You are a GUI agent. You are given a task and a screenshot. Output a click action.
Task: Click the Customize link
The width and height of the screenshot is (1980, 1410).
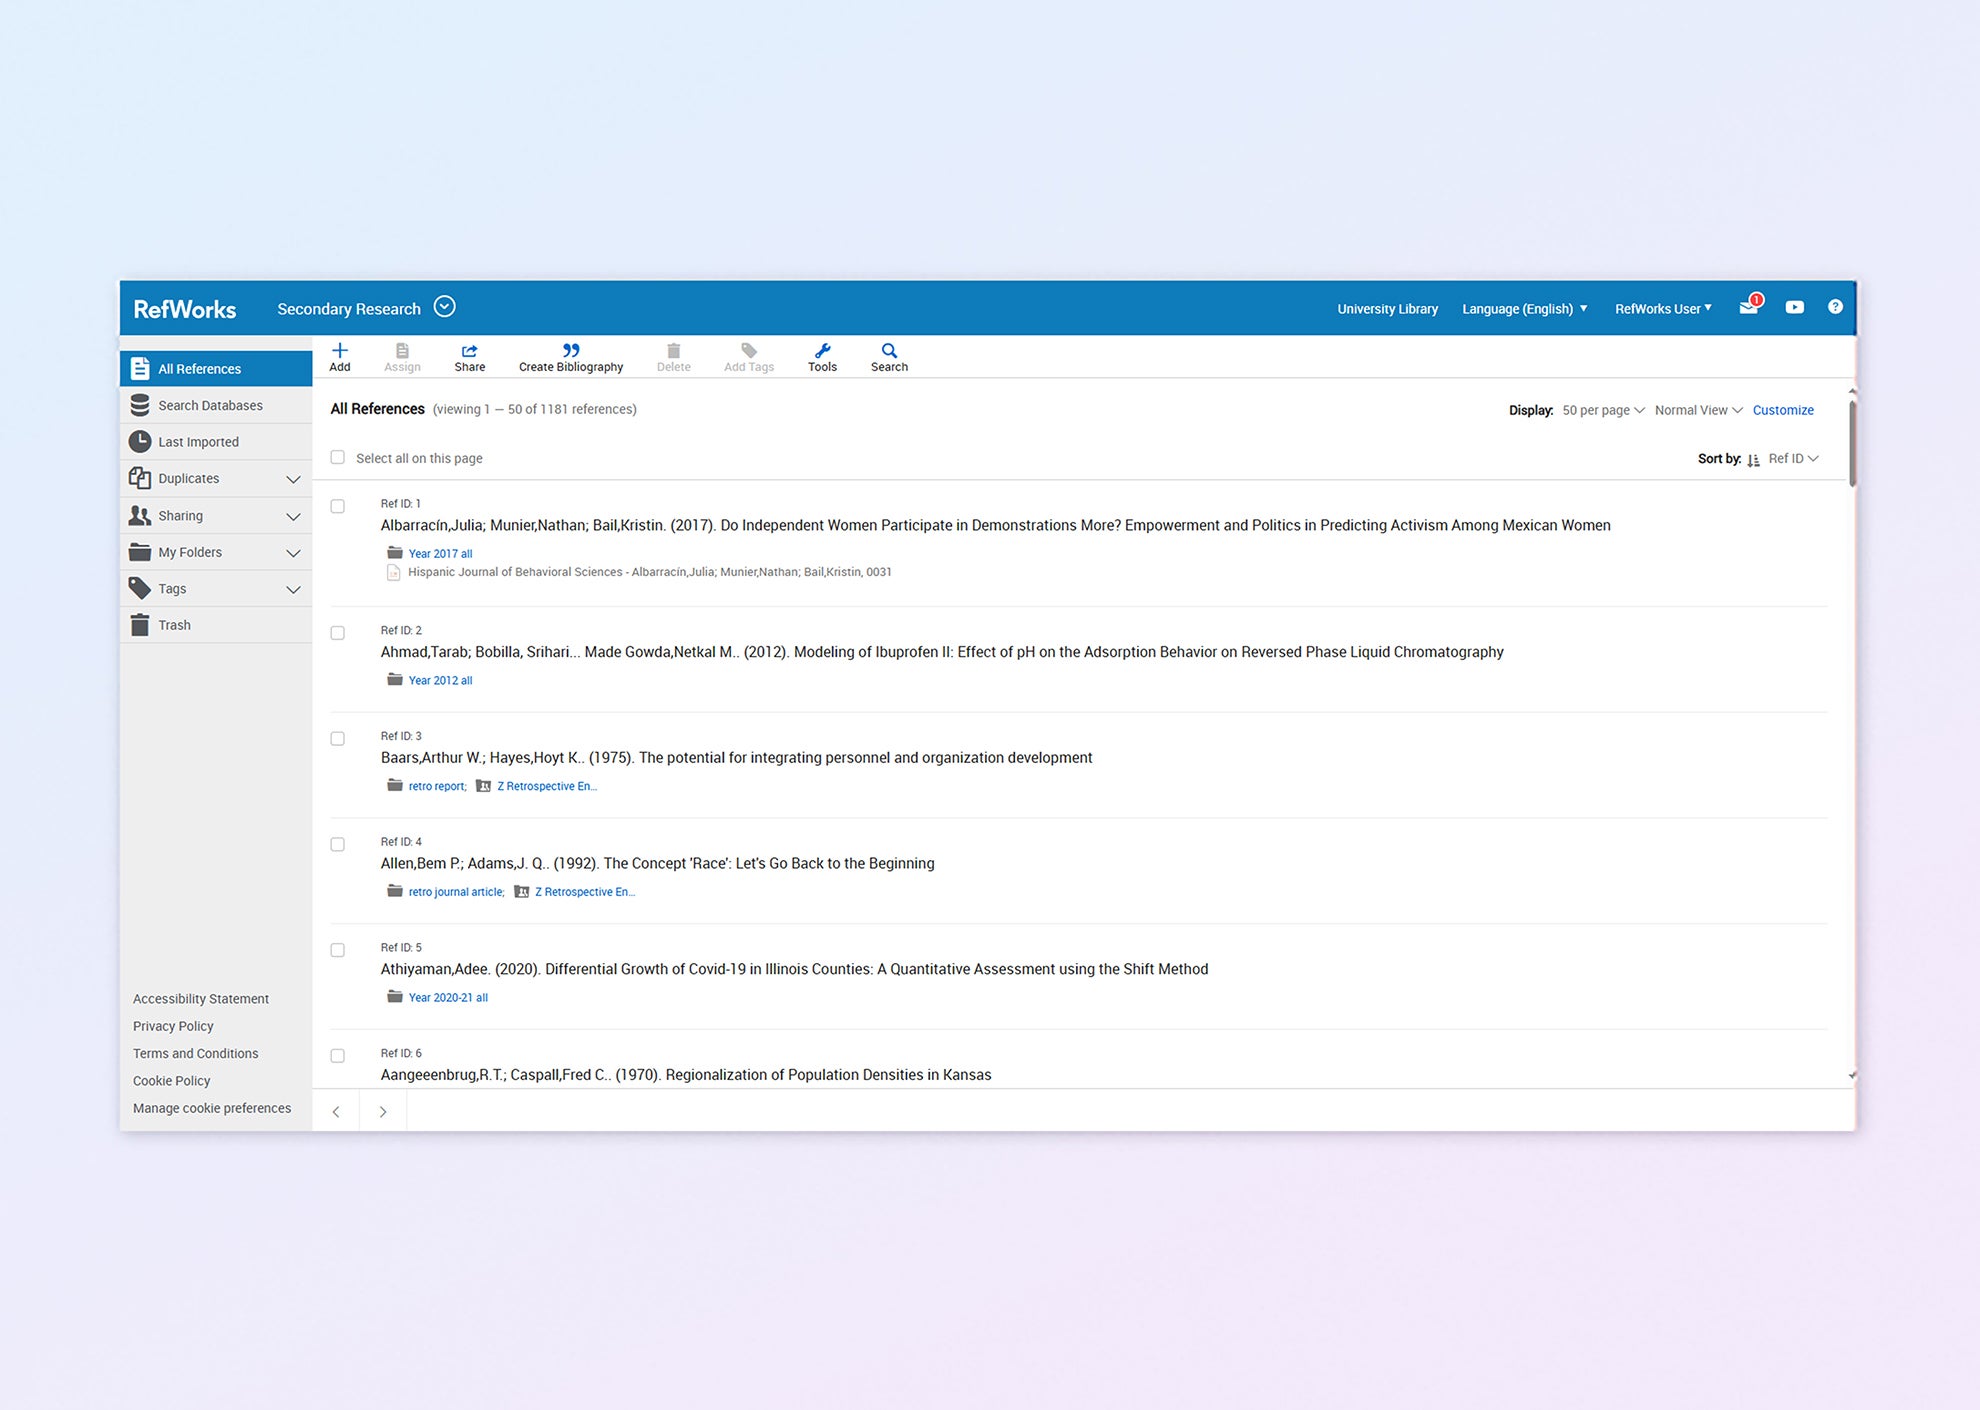(1782, 410)
